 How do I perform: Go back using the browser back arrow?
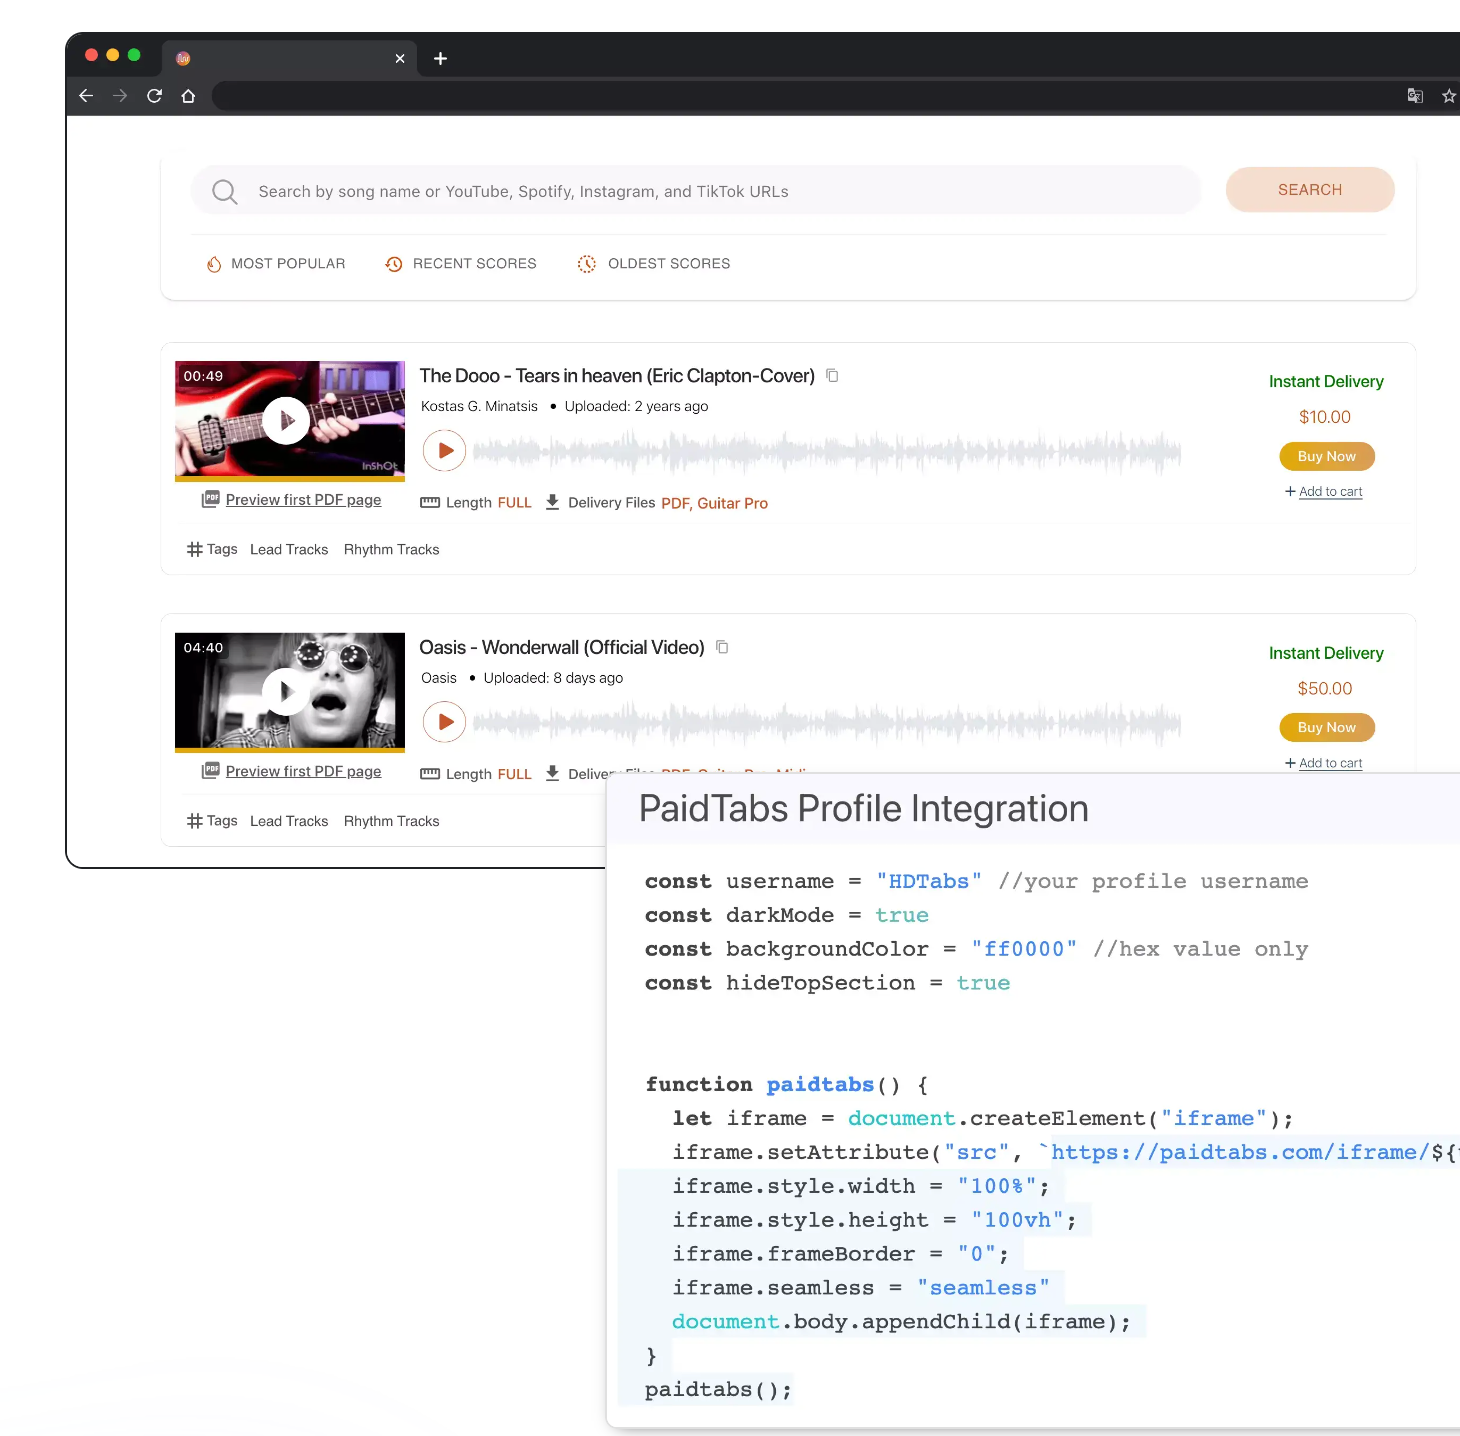[86, 96]
